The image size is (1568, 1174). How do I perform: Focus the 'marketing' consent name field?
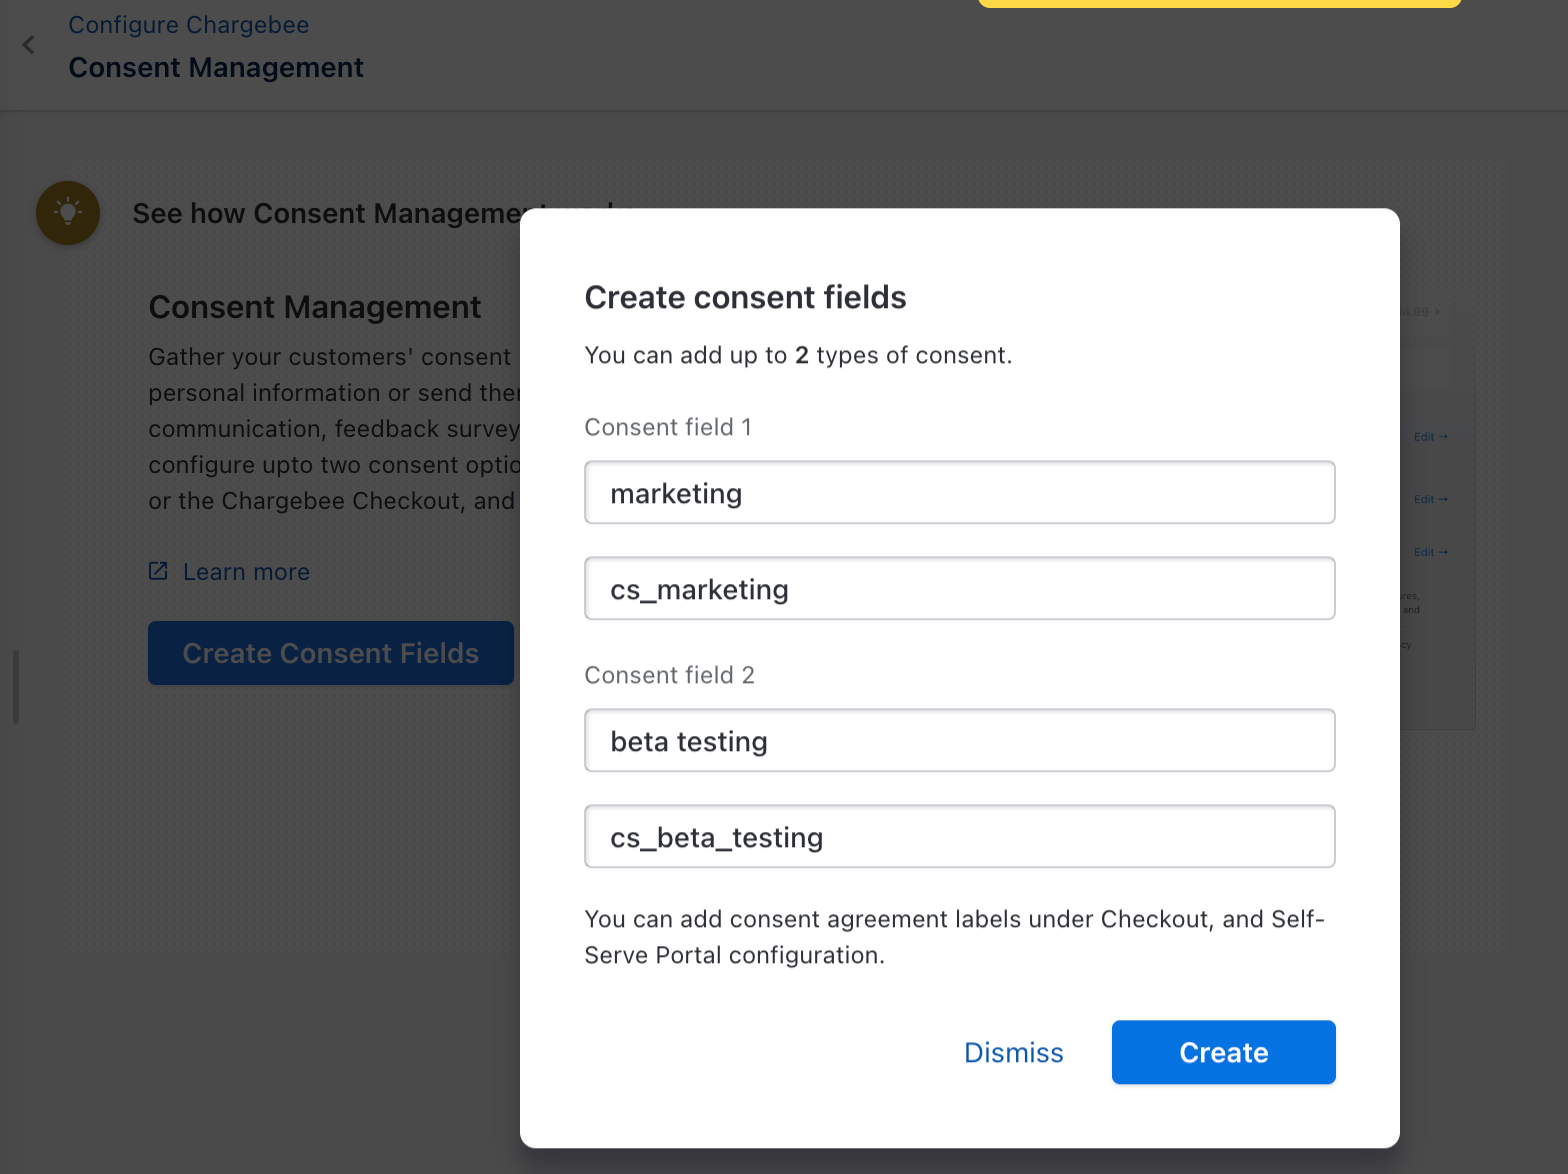click(959, 493)
